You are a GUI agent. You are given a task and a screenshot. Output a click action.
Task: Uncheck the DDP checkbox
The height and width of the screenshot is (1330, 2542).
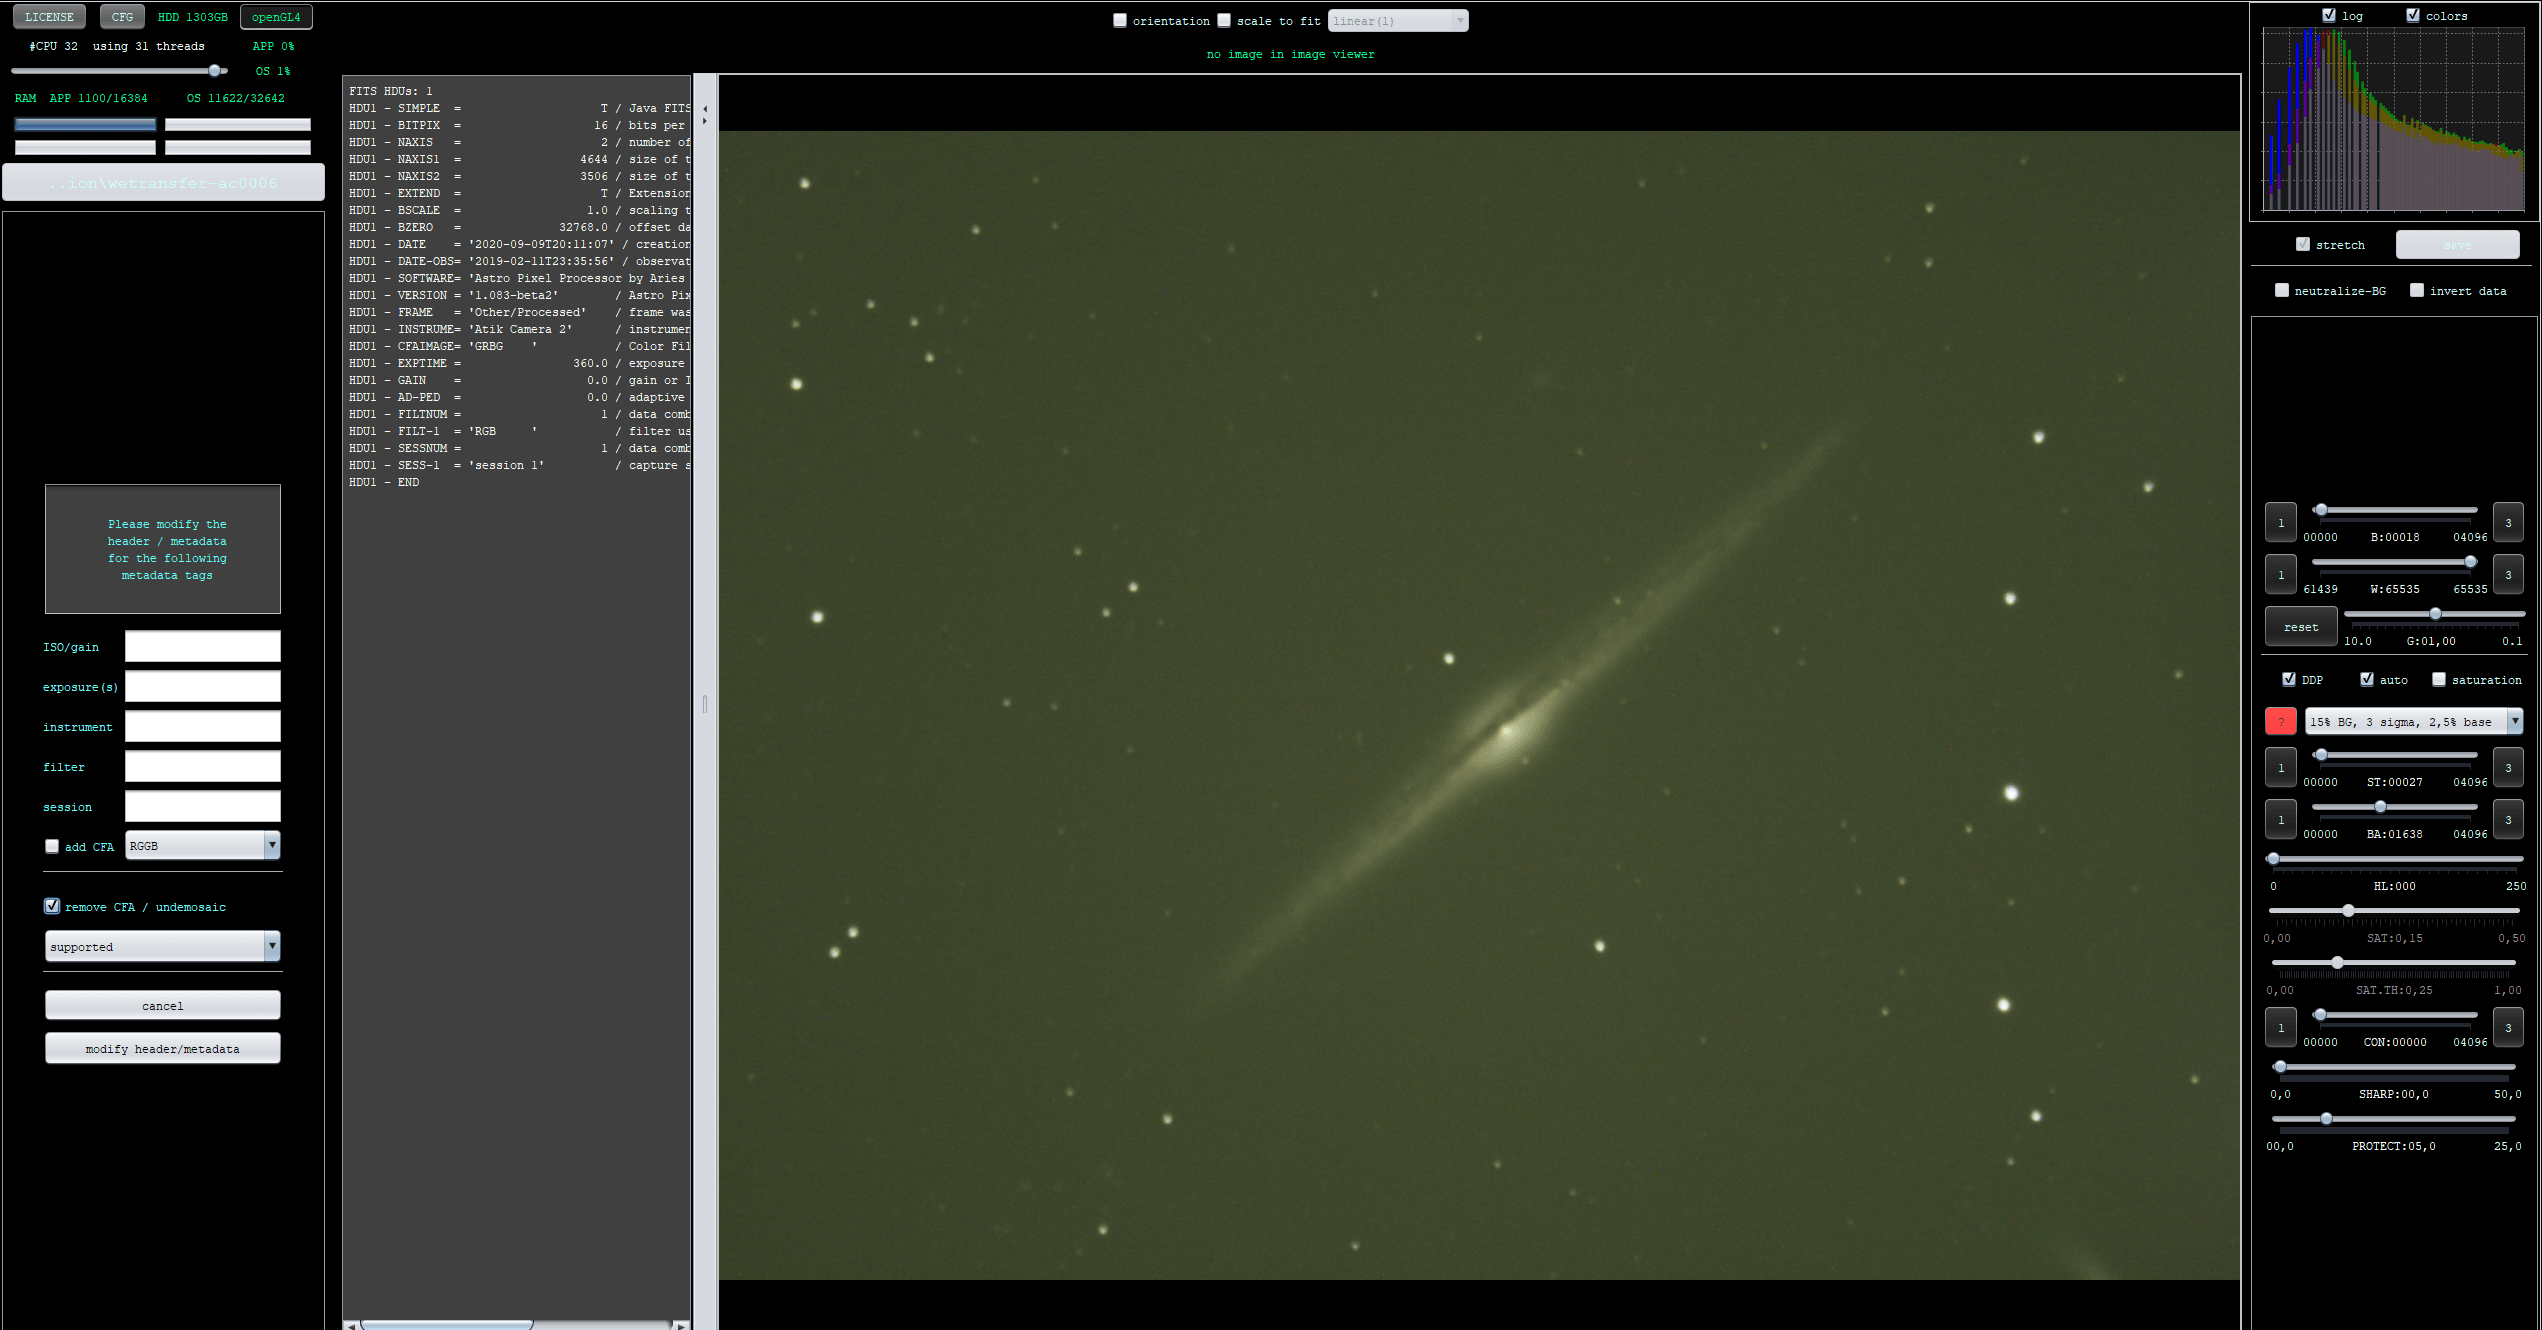click(x=2289, y=679)
